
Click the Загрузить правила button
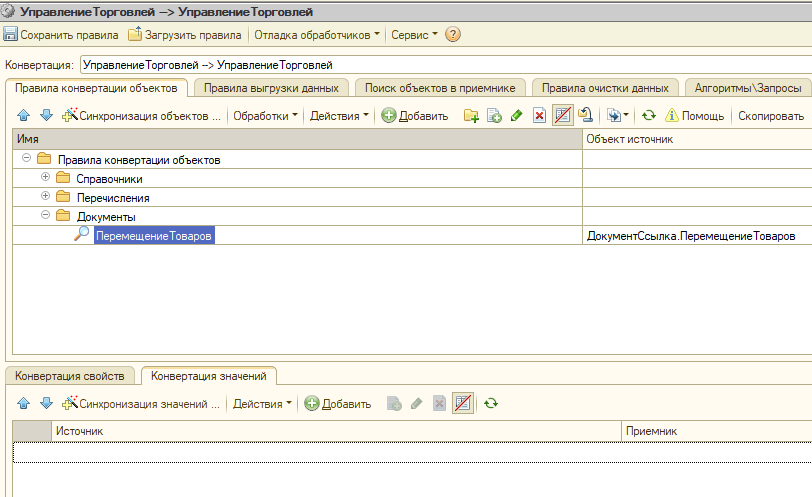pyautogui.click(x=184, y=35)
